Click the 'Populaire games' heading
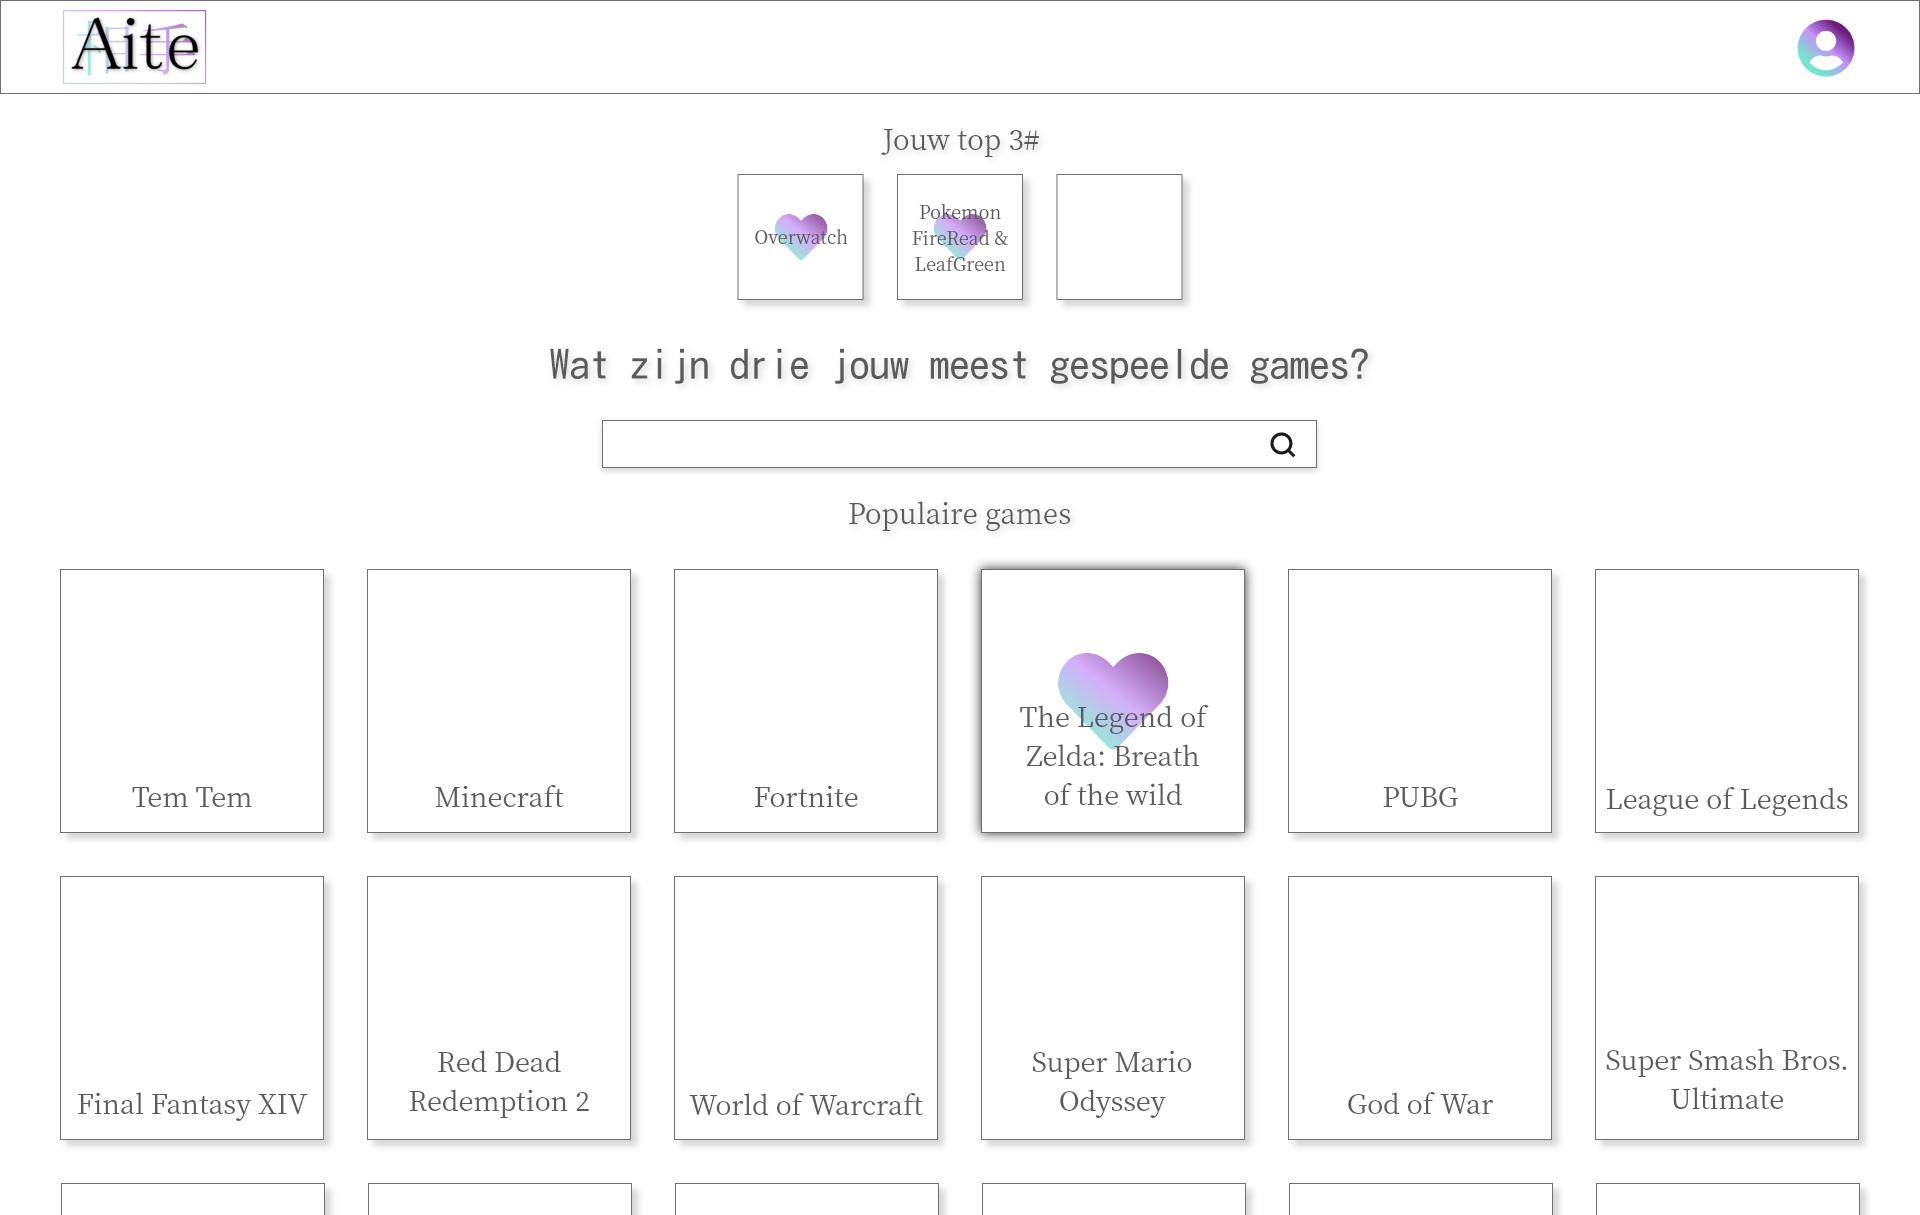The image size is (1920, 1215). click(x=959, y=513)
